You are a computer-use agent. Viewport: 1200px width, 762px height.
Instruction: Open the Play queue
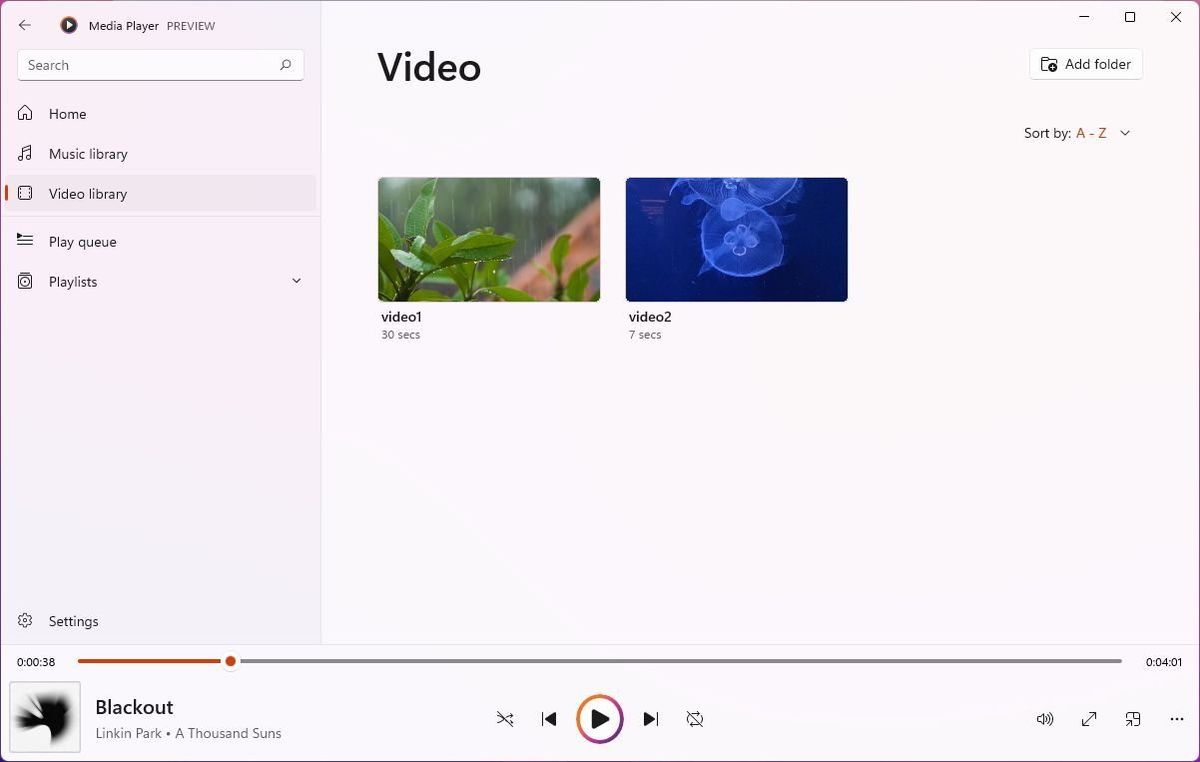(82, 241)
